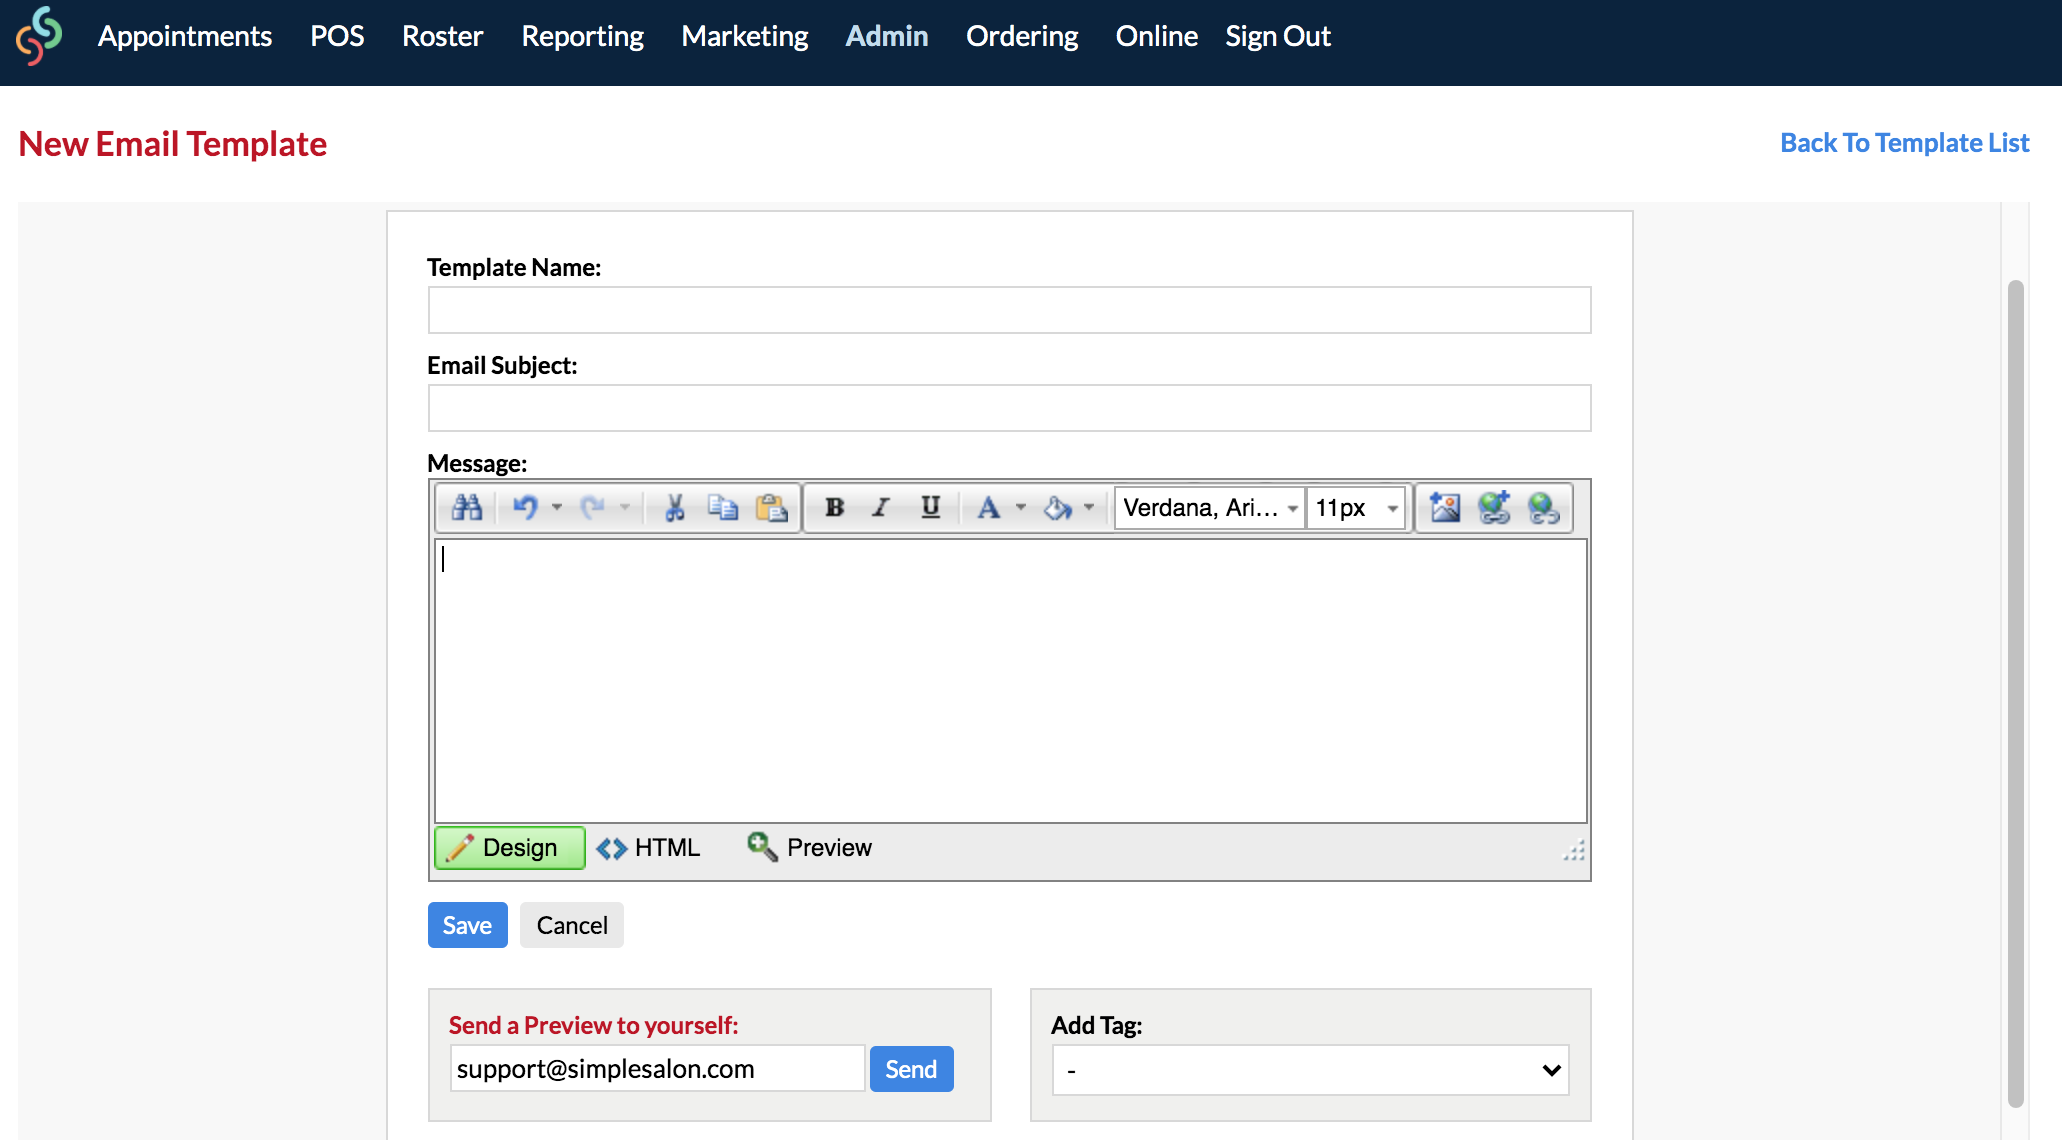Toggle Bold formatting

(834, 508)
